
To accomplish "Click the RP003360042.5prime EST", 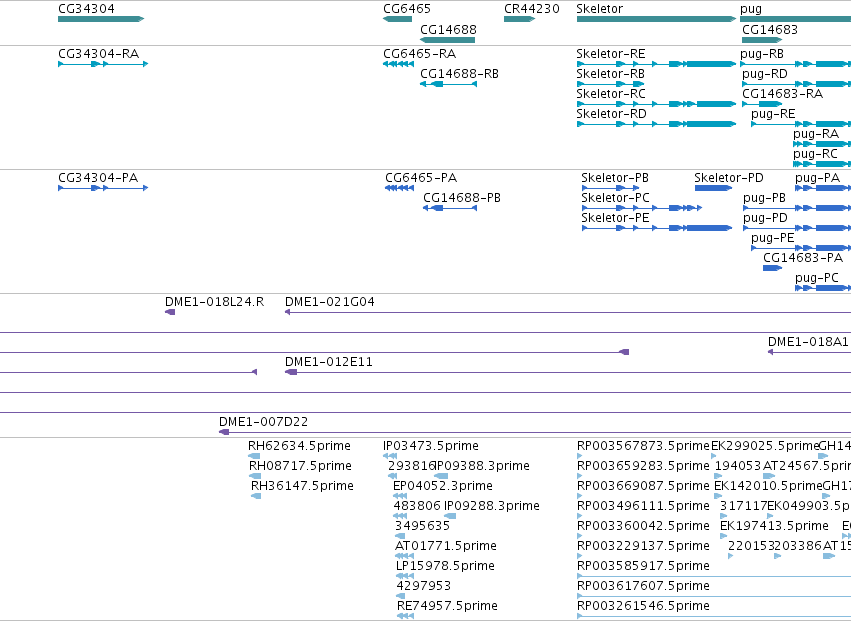I will click(580, 537).
